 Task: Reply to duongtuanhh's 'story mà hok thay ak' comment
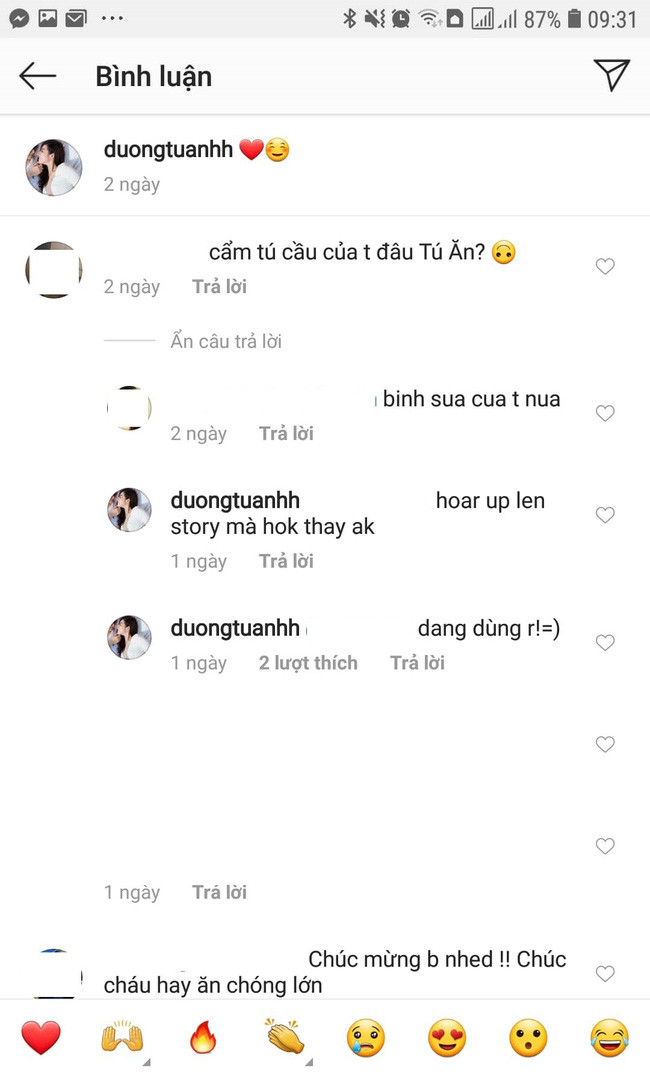click(x=286, y=561)
